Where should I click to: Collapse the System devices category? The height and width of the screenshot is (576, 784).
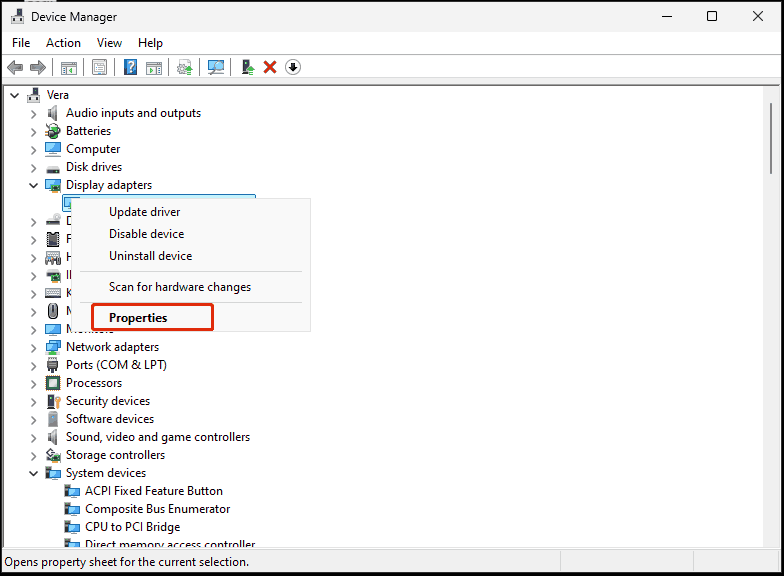[x=33, y=473]
